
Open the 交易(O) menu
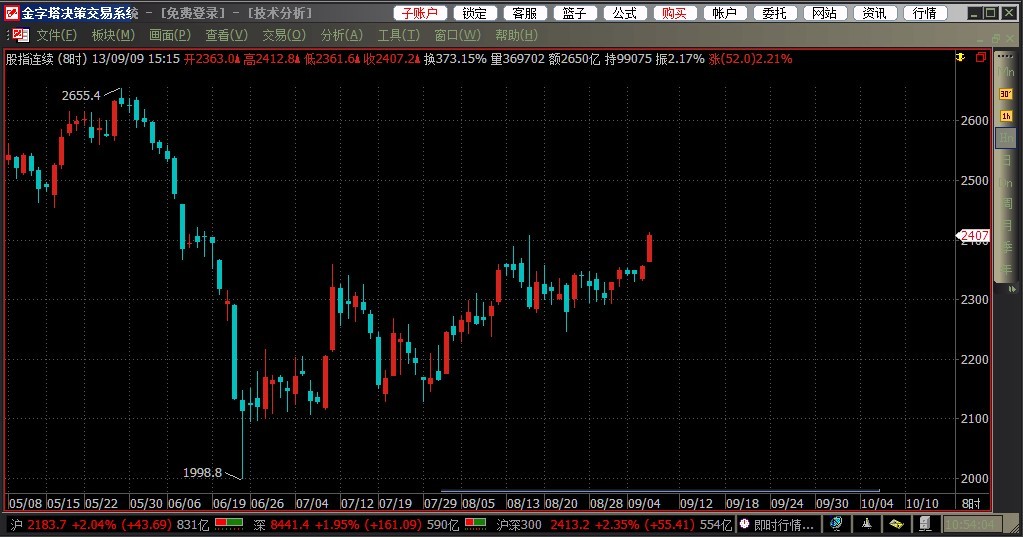[x=284, y=35]
